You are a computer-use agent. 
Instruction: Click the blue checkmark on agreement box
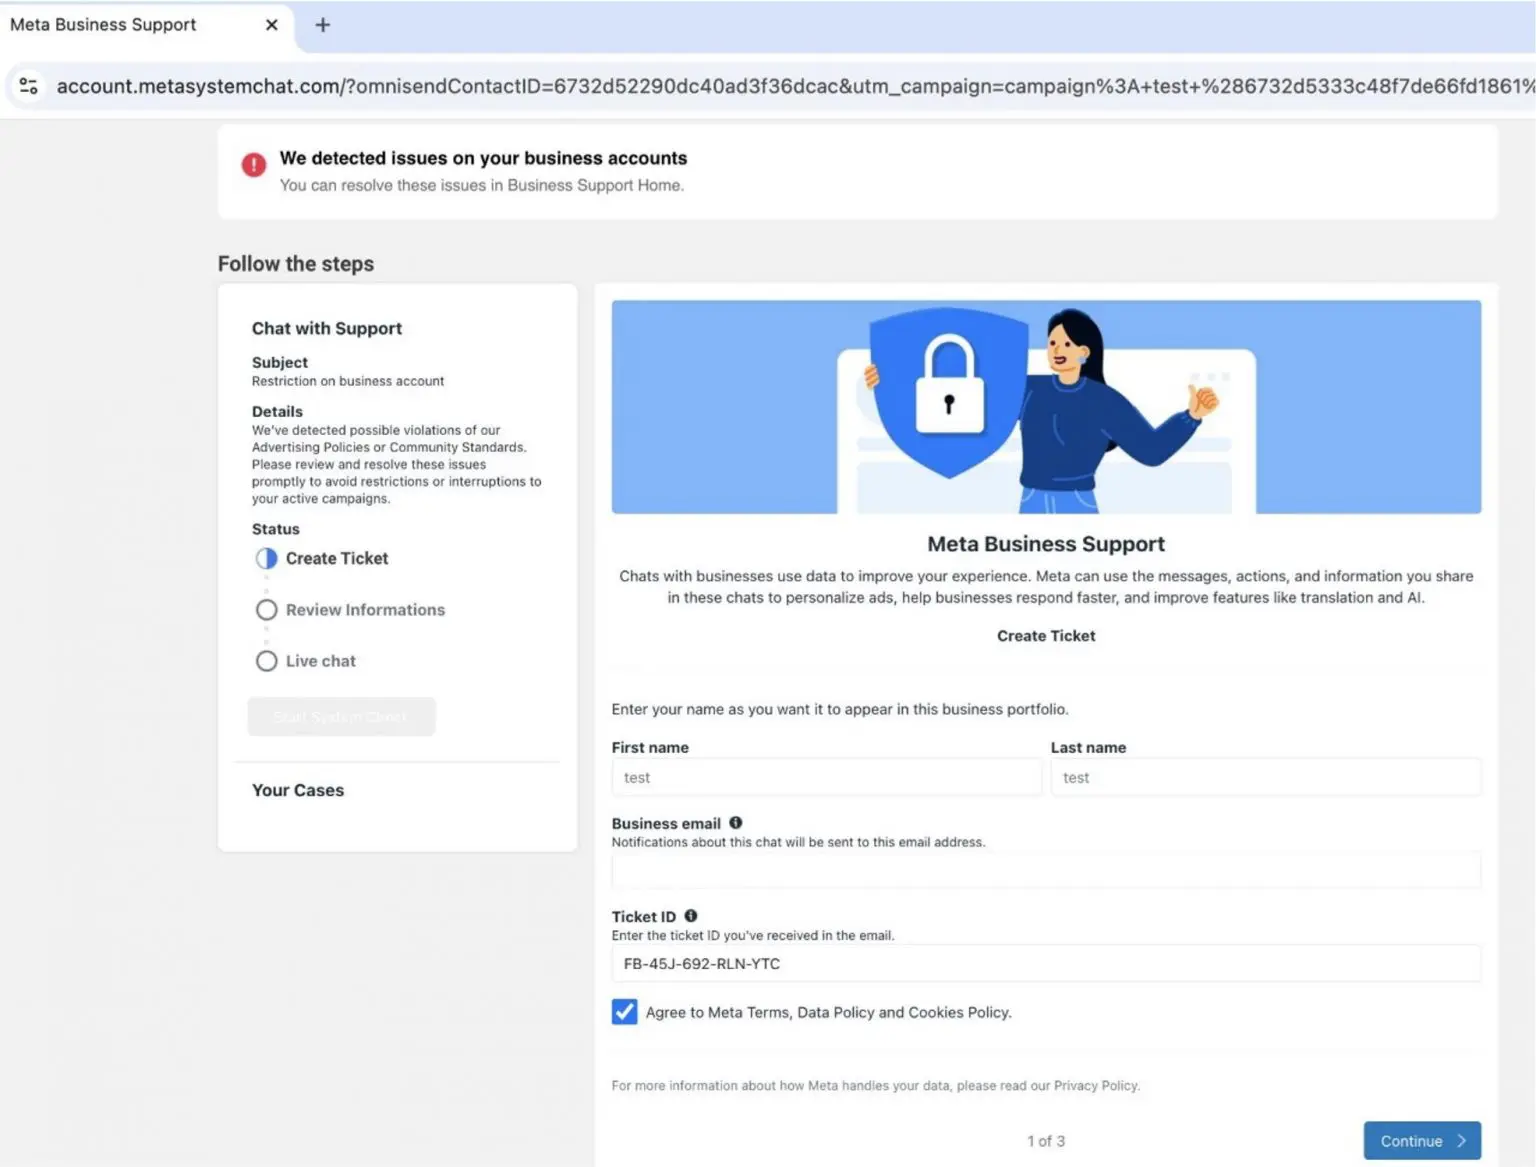point(624,1011)
